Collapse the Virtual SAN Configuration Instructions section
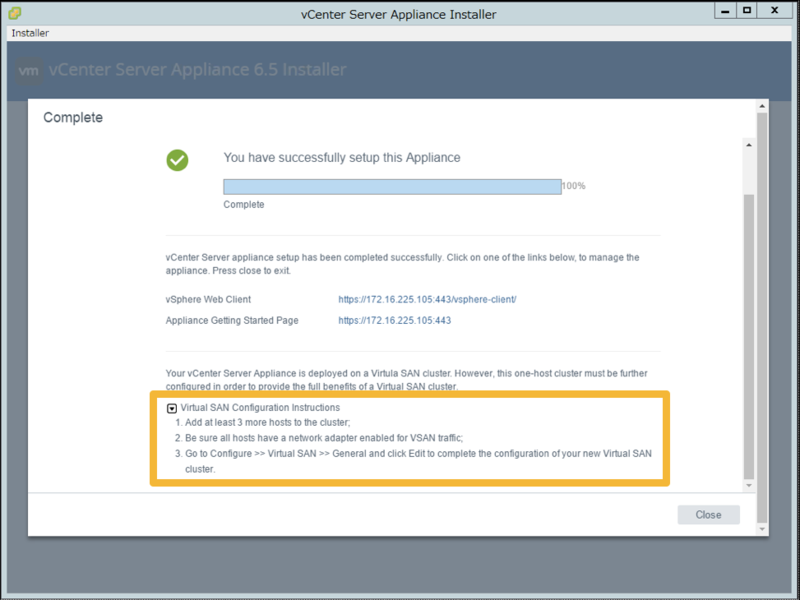This screenshot has width=800, height=600. (x=172, y=408)
